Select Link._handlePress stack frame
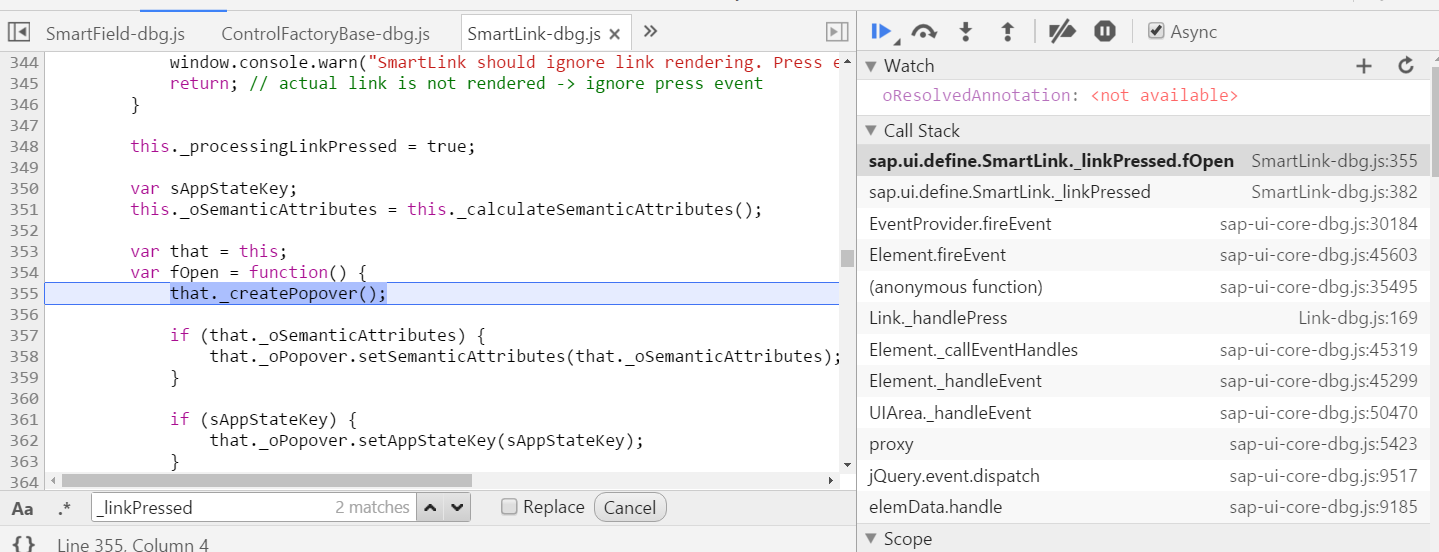Screen dimensions: 1439x552 tap(1143, 318)
